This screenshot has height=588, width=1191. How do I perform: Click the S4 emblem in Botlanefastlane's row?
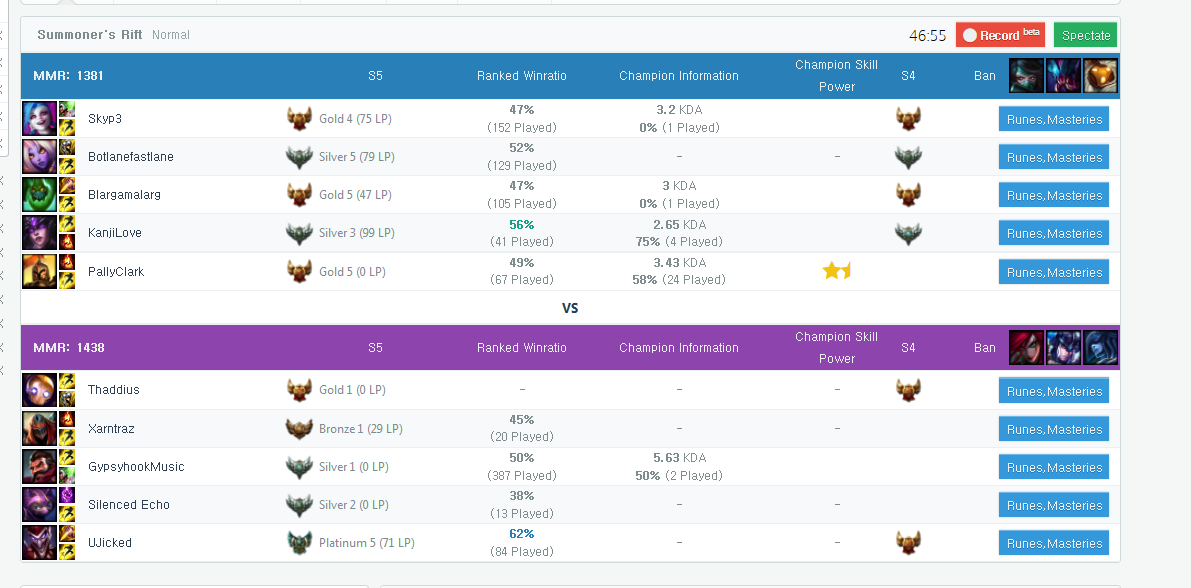pyautogui.click(x=908, y=156)
